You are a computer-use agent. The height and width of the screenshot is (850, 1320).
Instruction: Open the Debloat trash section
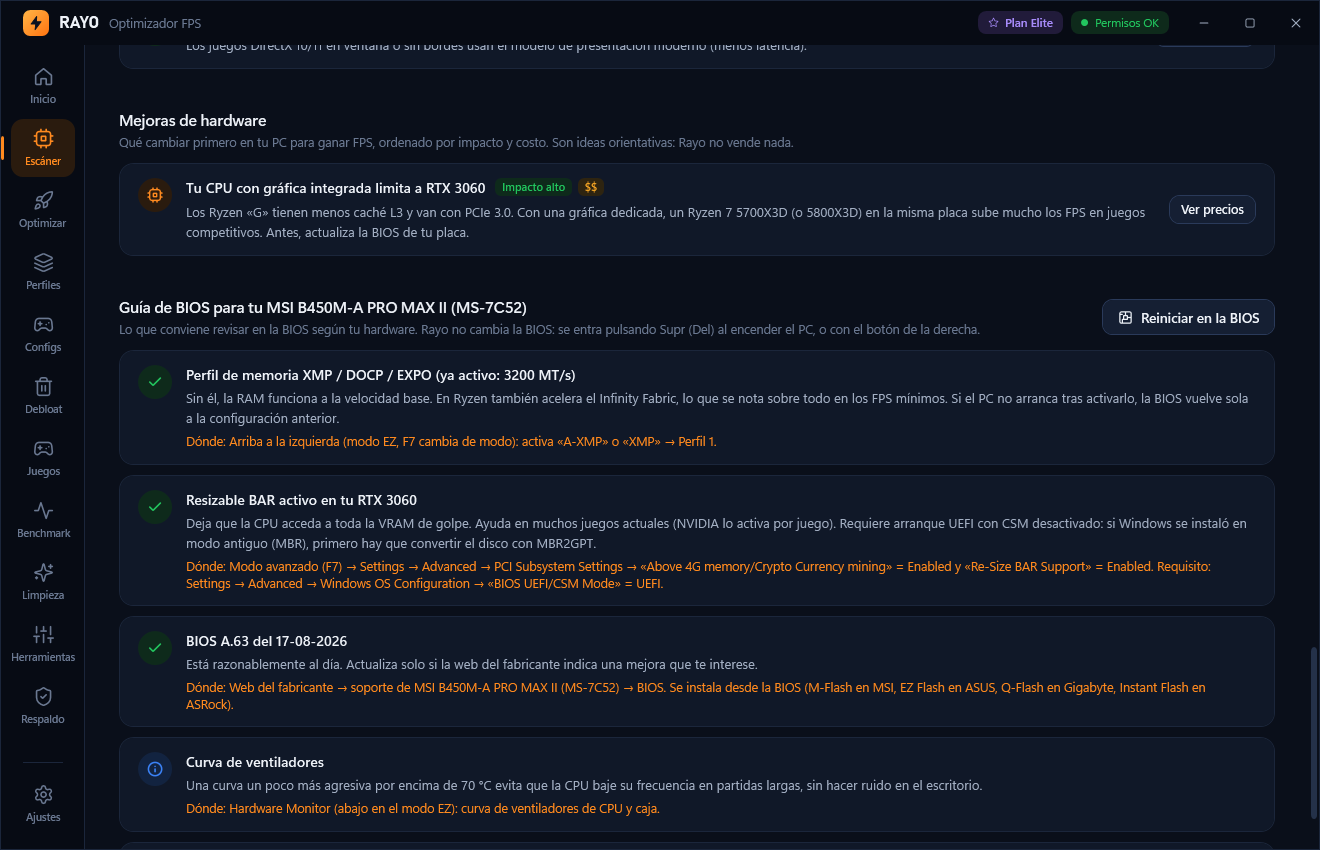[x=43, y=396]
